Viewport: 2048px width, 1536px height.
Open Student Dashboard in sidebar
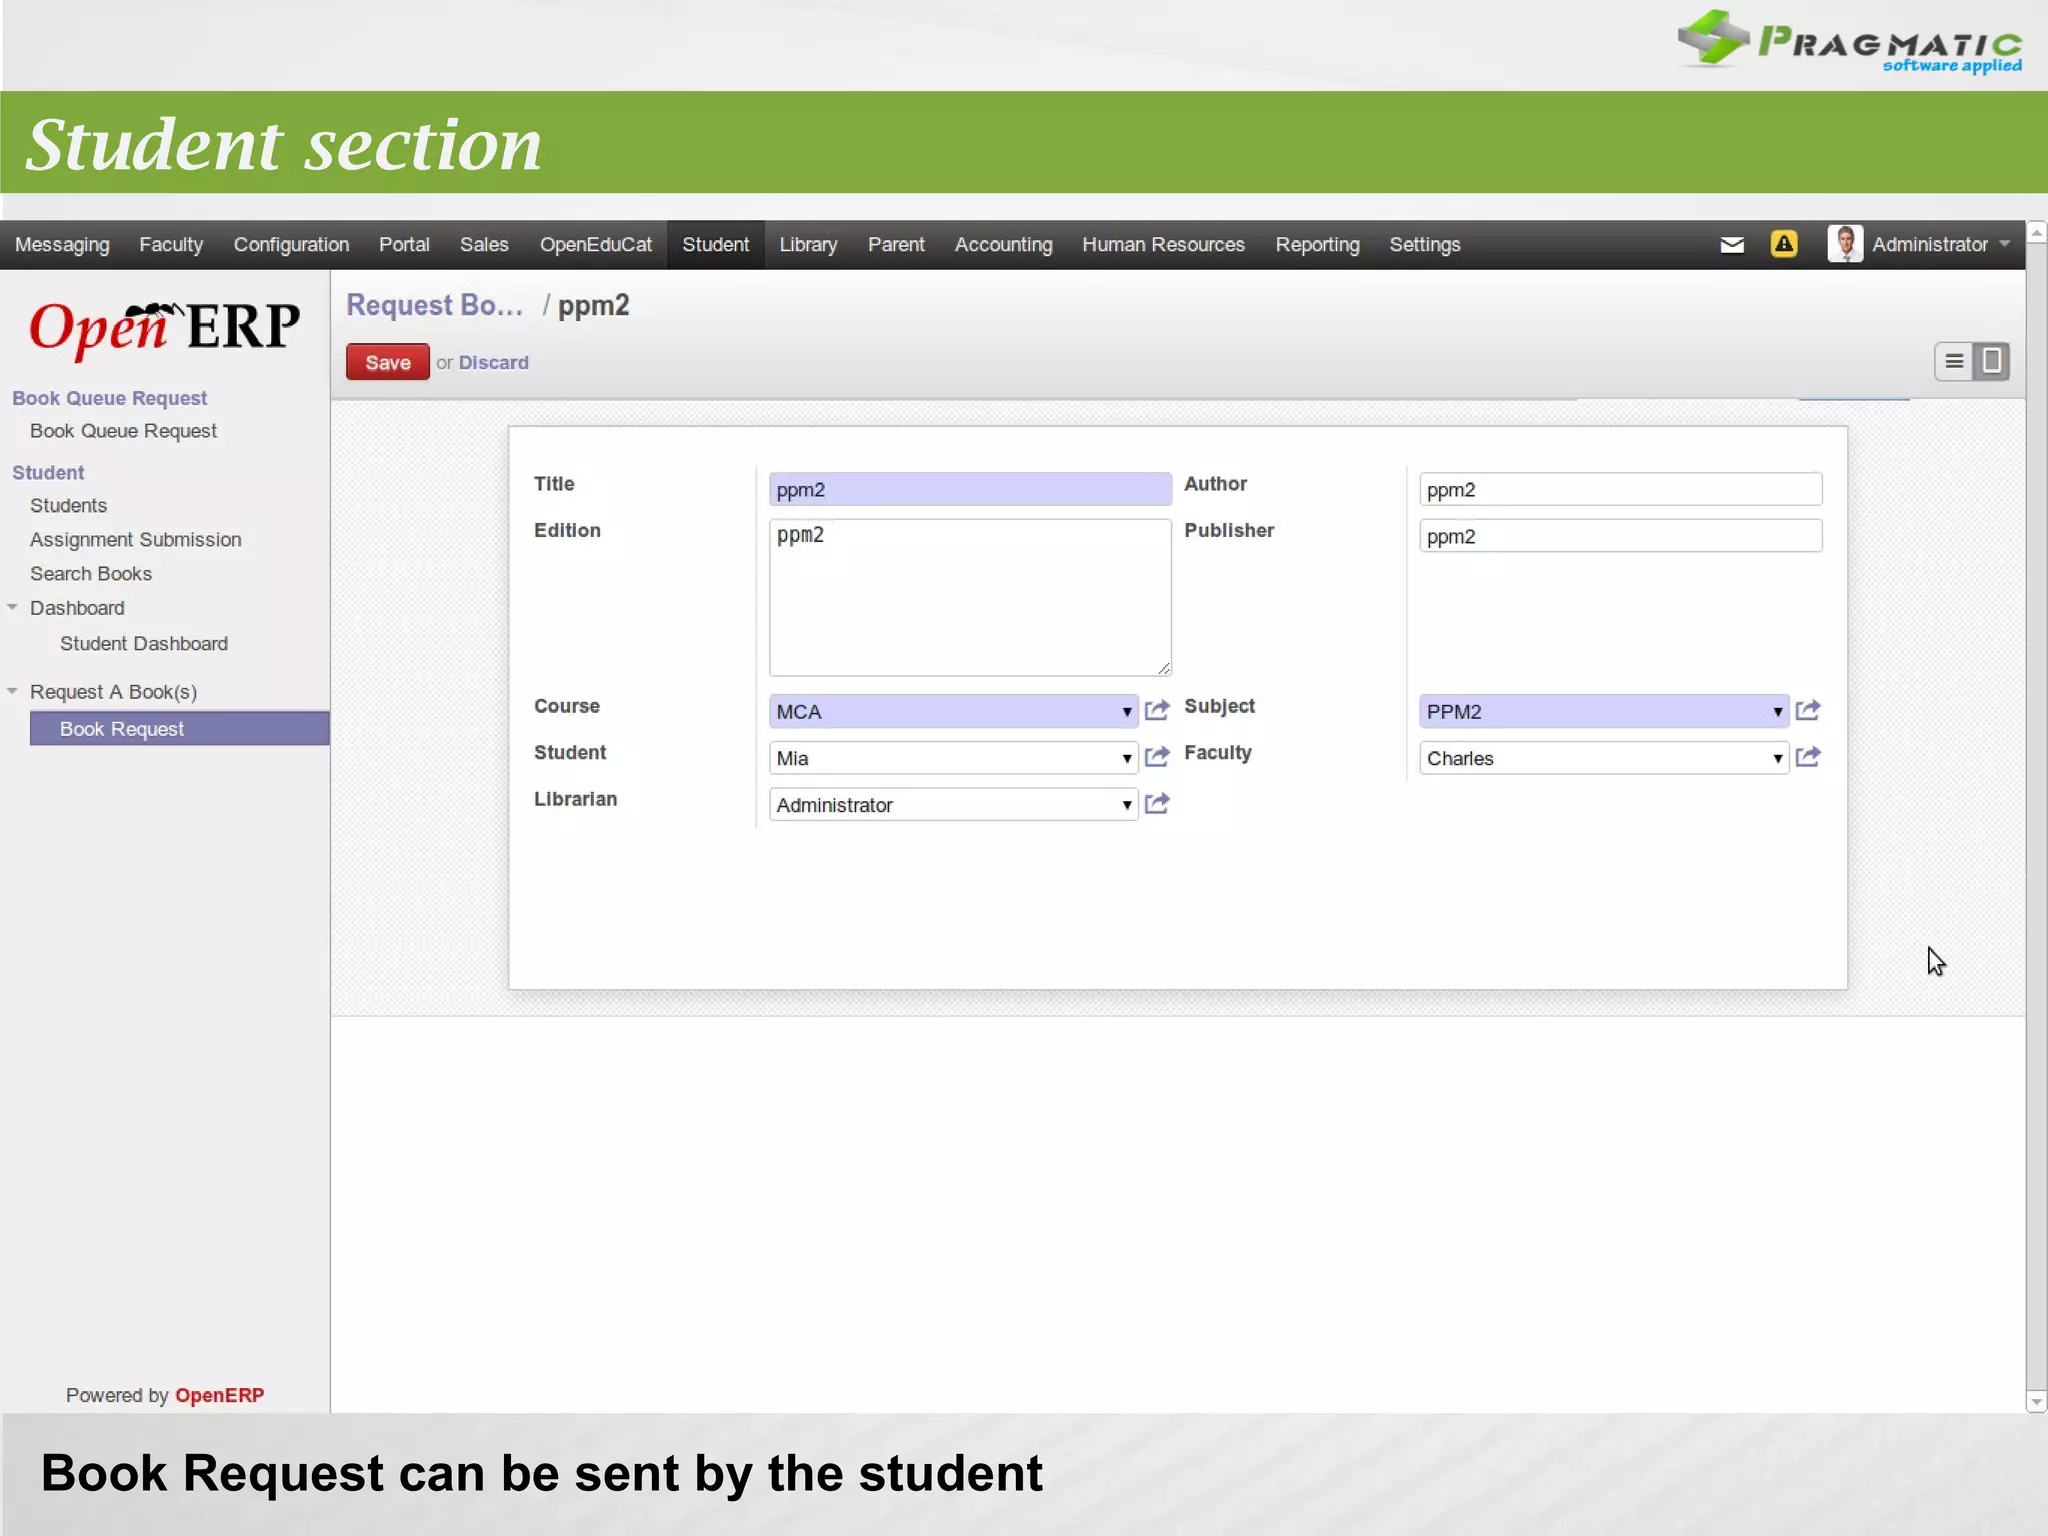tap(144, 644)
